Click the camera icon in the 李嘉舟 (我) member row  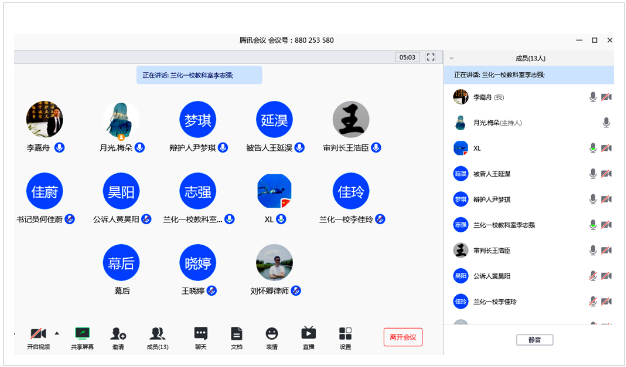pos(606,97)
